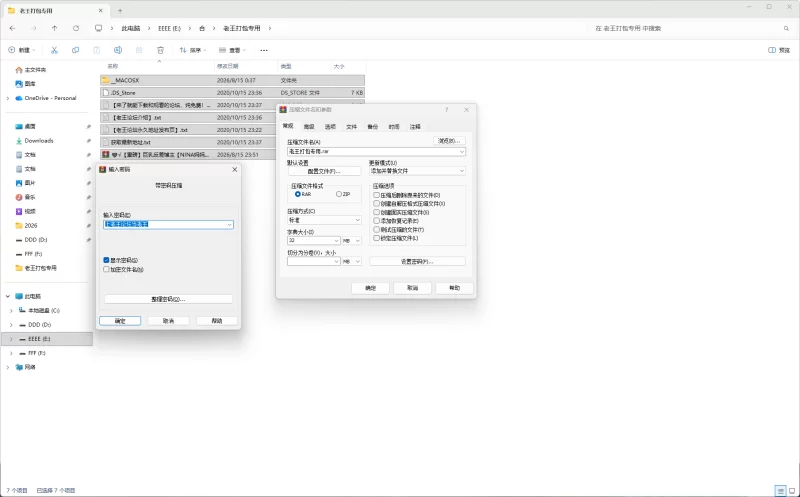Click the 设置密码 set password button
This screenshot has height=497, width=800.
[x=417, y=261]
